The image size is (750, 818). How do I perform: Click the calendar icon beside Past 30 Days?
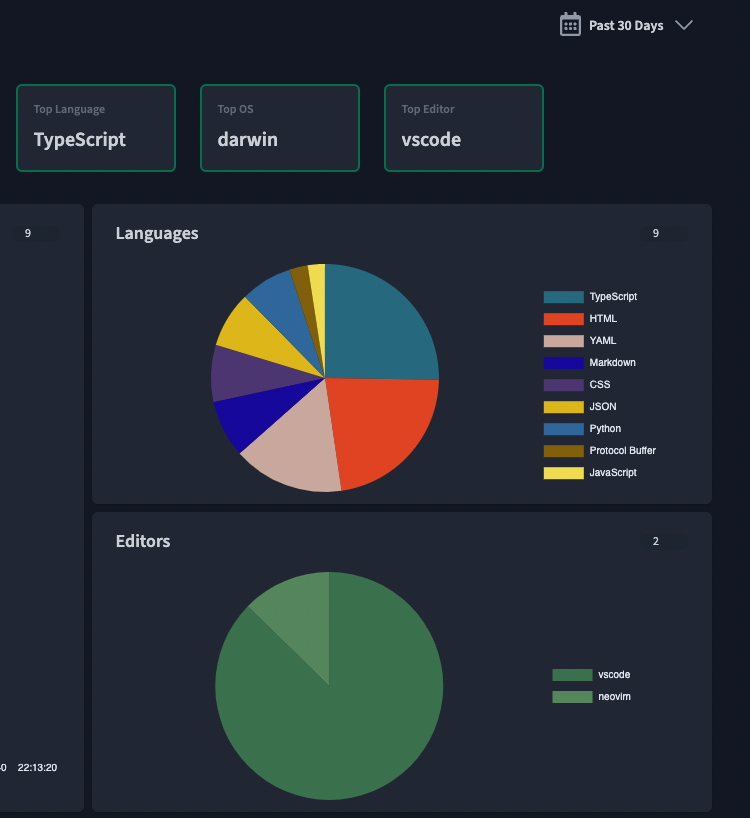pyautogui.click(x=570, y=25)
